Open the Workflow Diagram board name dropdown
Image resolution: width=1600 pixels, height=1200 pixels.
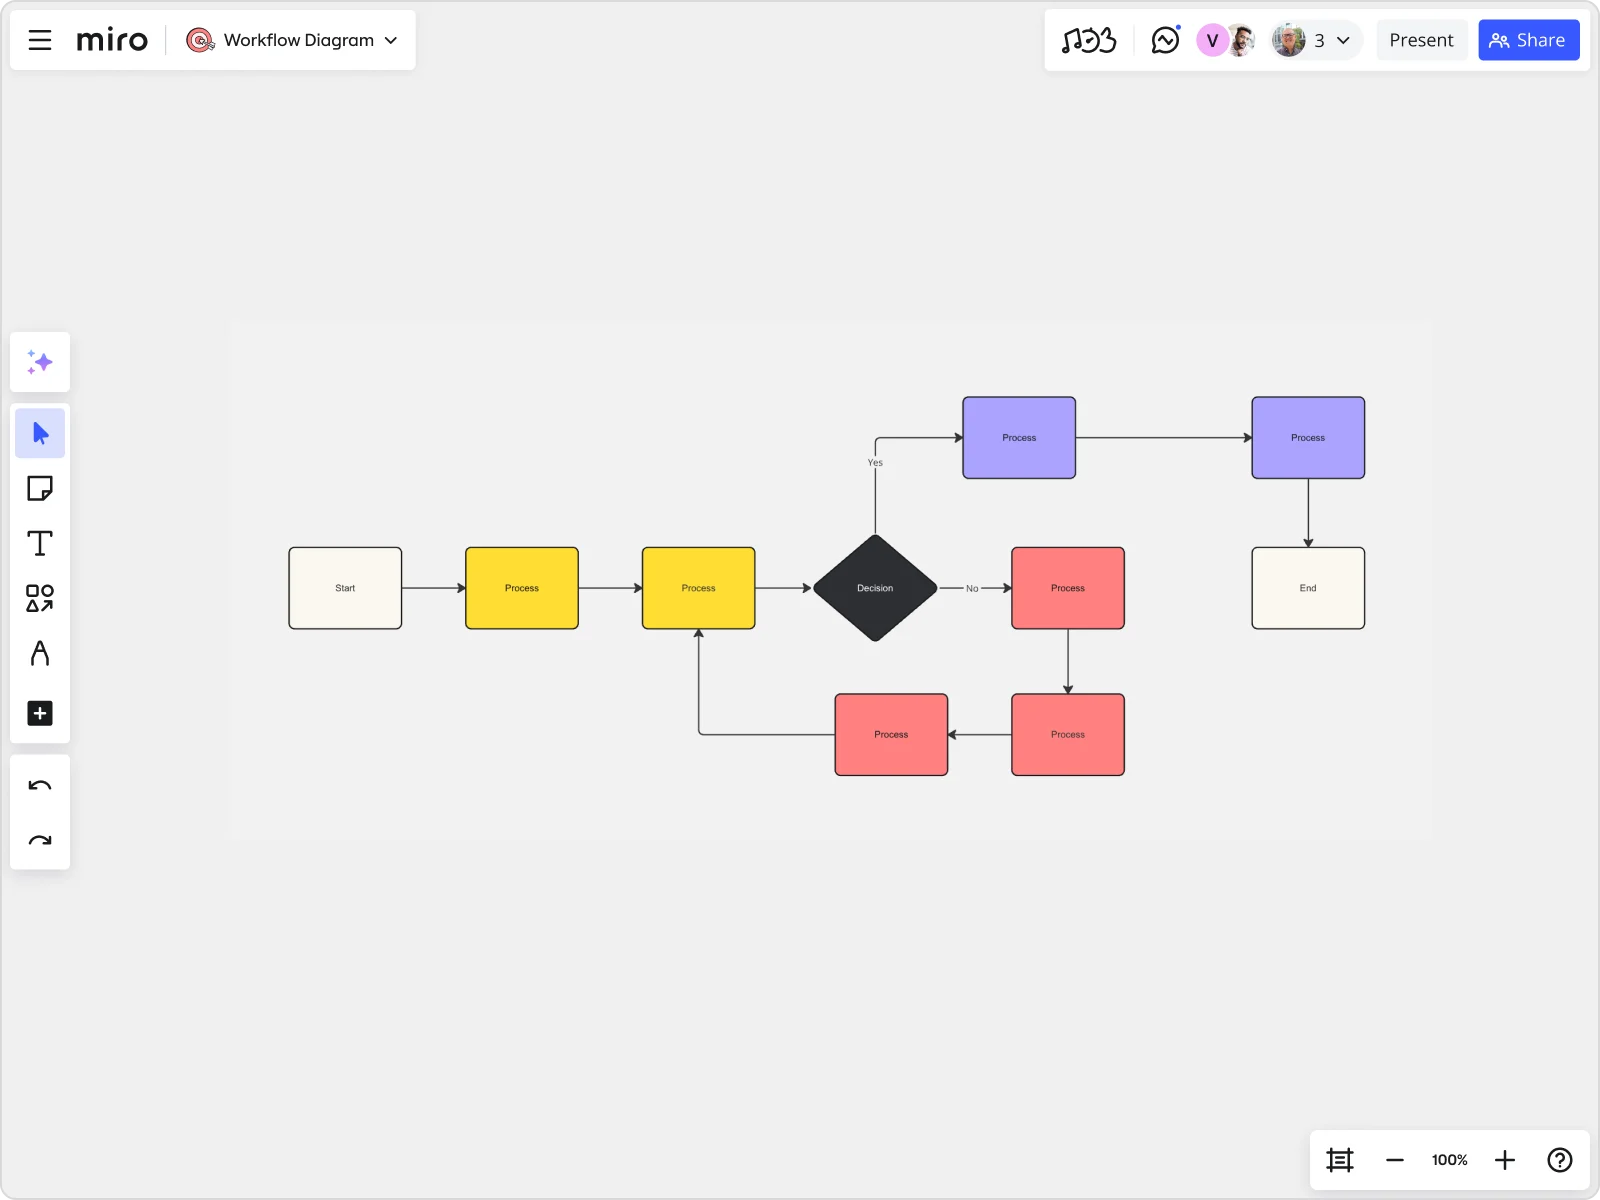(293, 40)
